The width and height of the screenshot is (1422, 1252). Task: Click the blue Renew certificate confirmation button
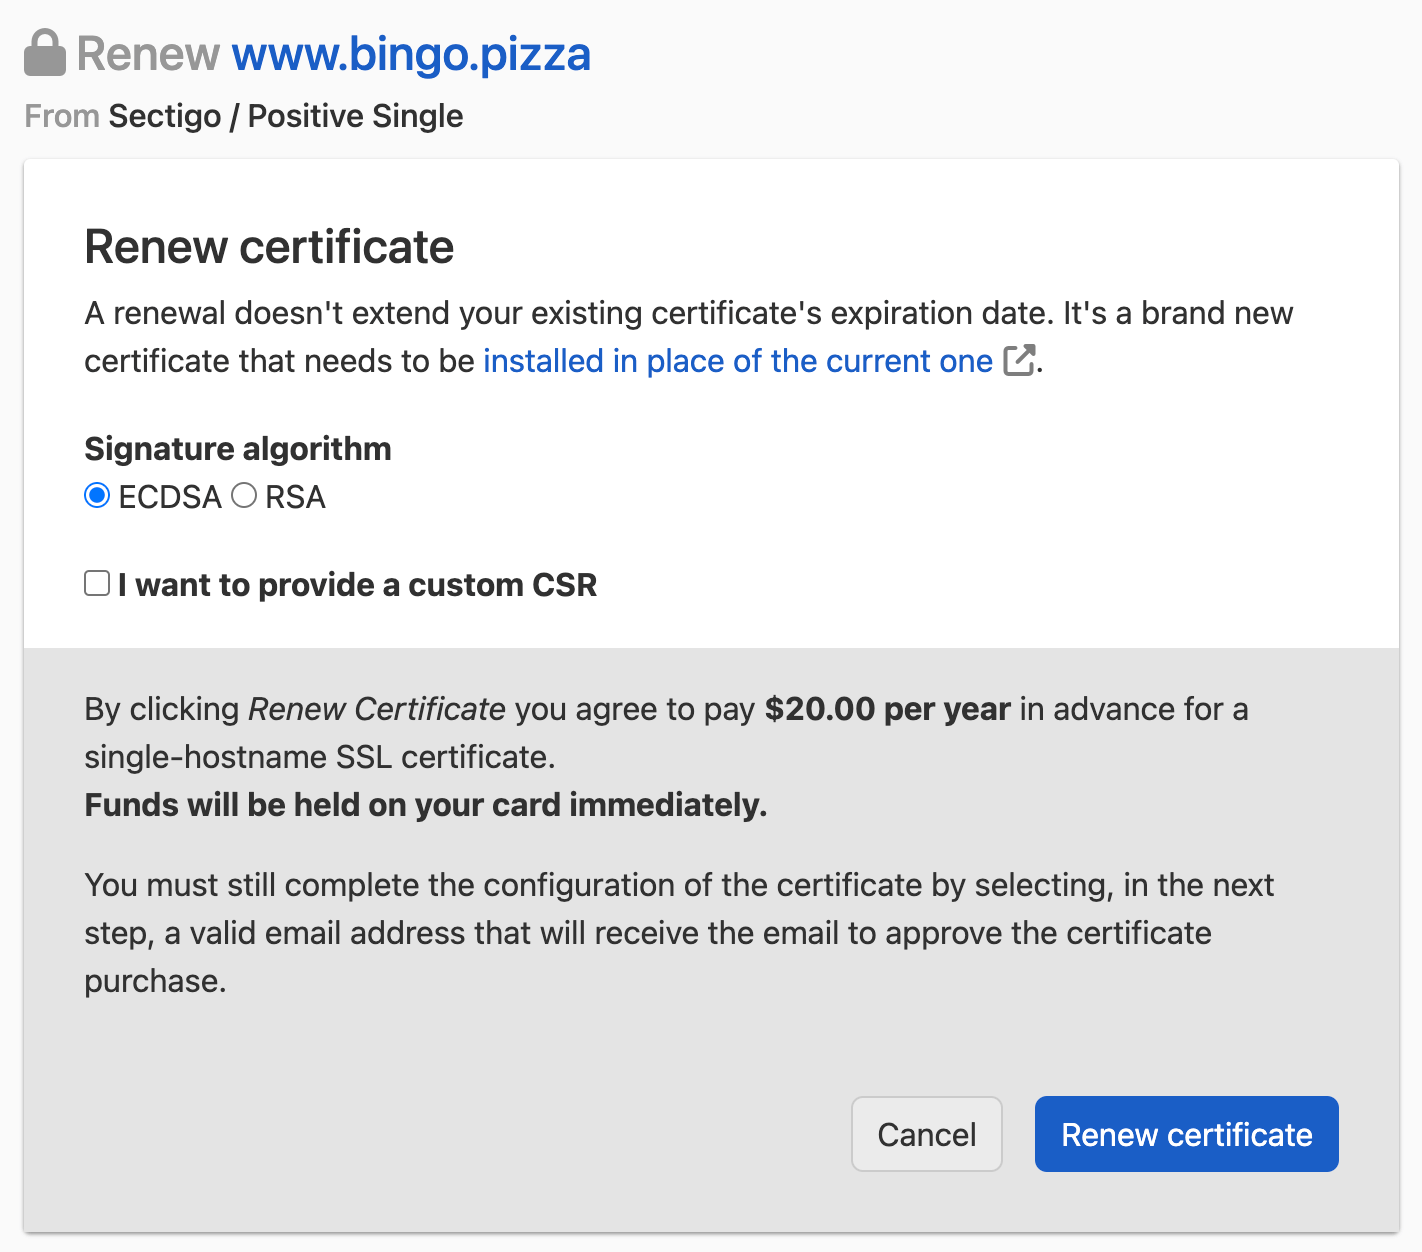point(1186,1134)
